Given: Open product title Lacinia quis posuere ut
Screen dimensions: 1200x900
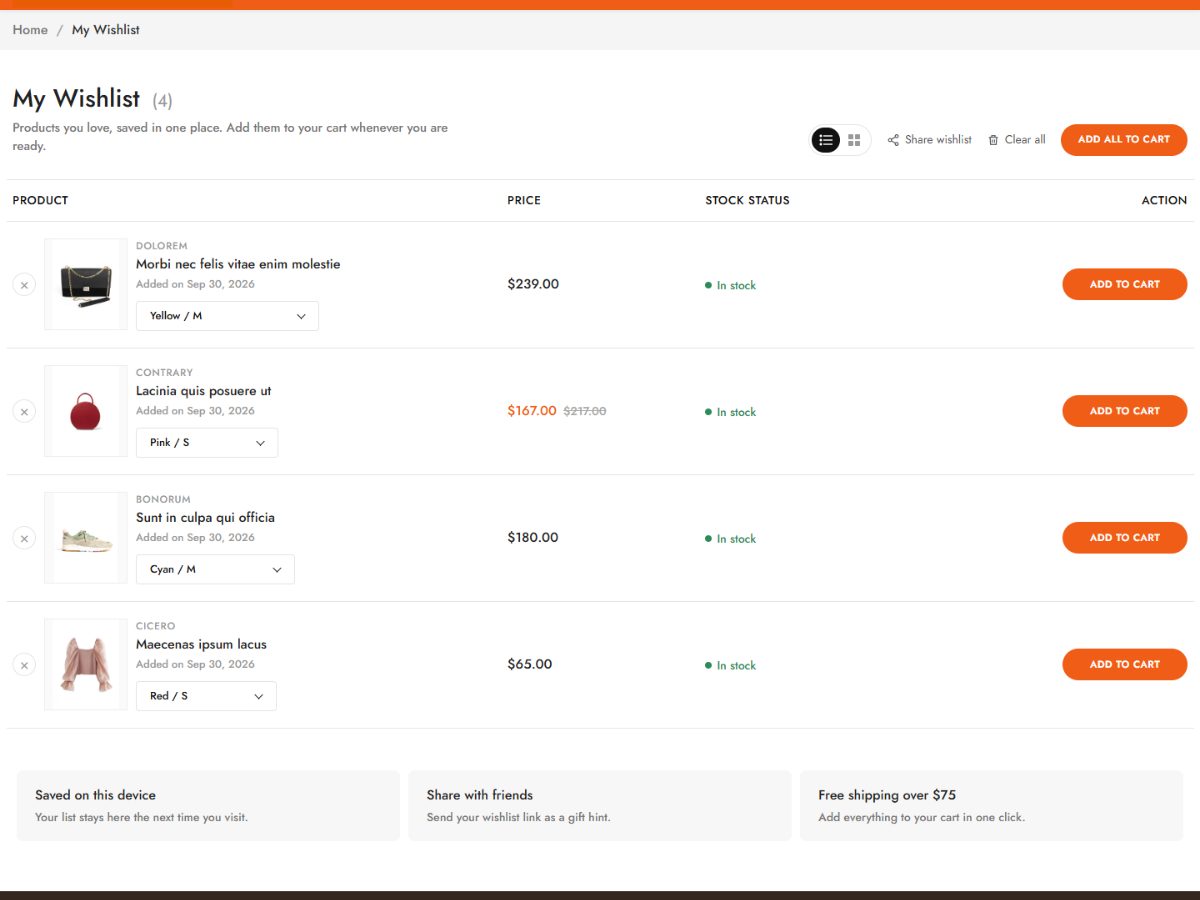Looking at the screenshot, I should coord(204,391).
